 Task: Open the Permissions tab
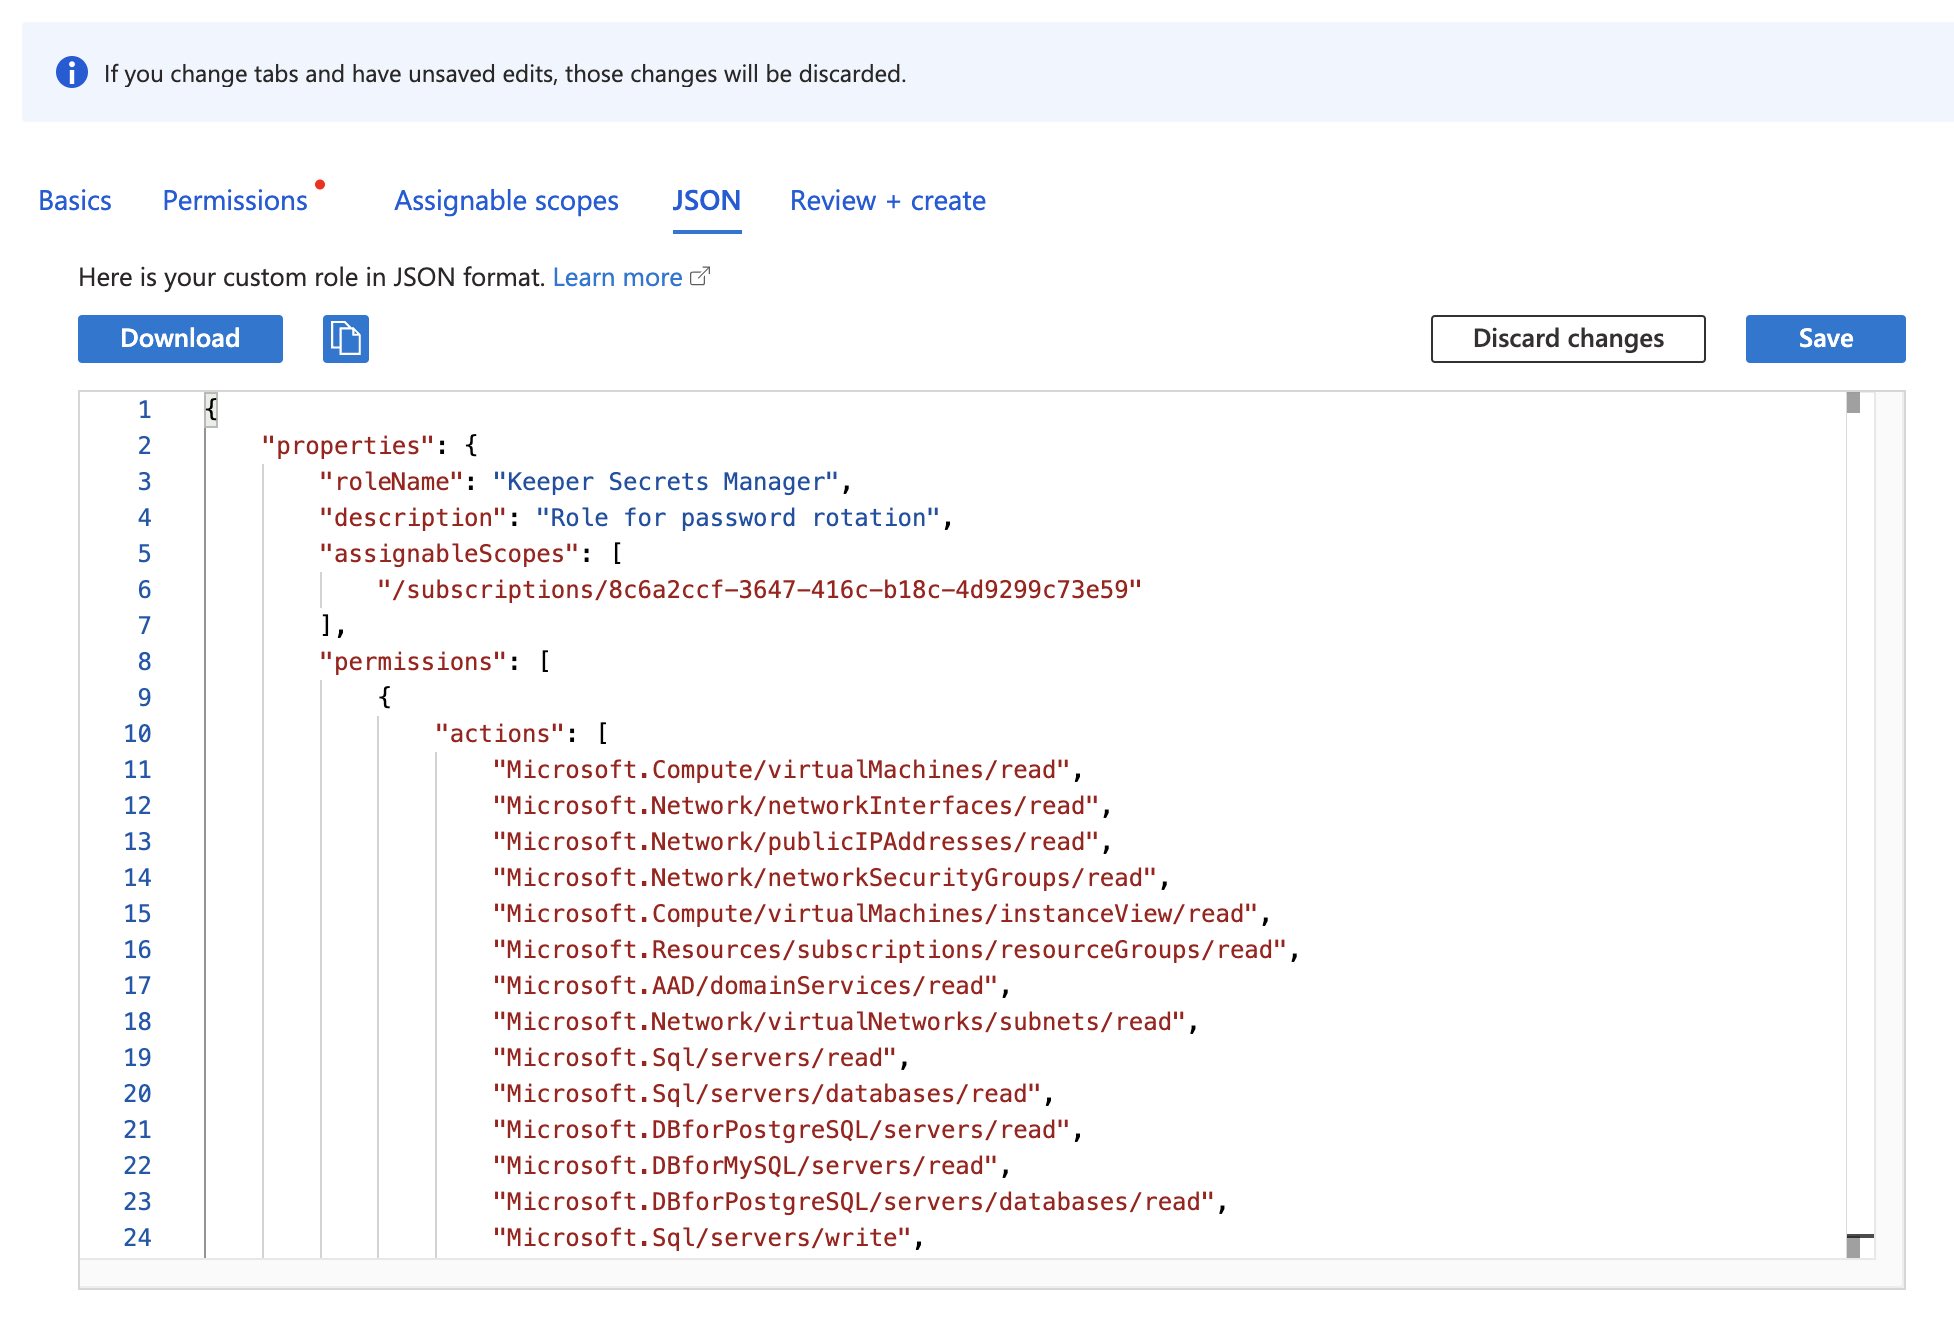(x=235, y=201)
